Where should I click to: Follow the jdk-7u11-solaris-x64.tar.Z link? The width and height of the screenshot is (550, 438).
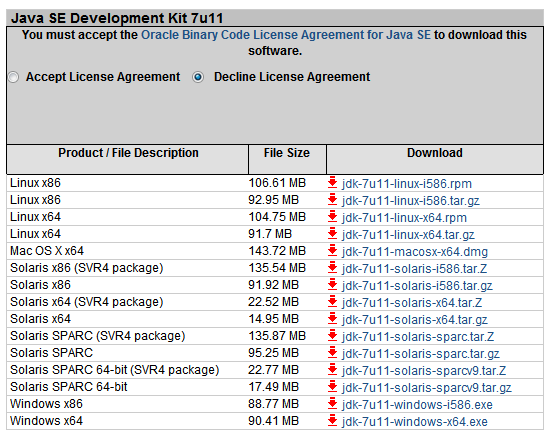[x=412, y=303]
